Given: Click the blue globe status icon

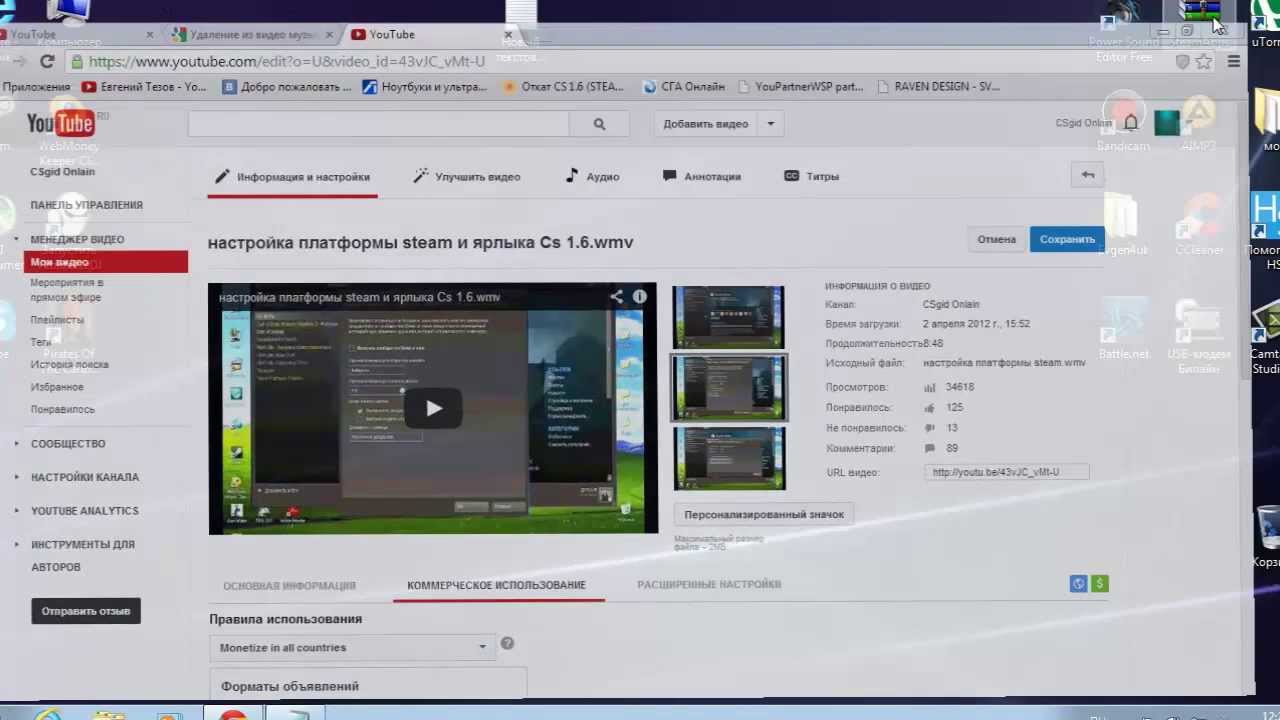Looking at the screenshot, I should [1078, 584].
